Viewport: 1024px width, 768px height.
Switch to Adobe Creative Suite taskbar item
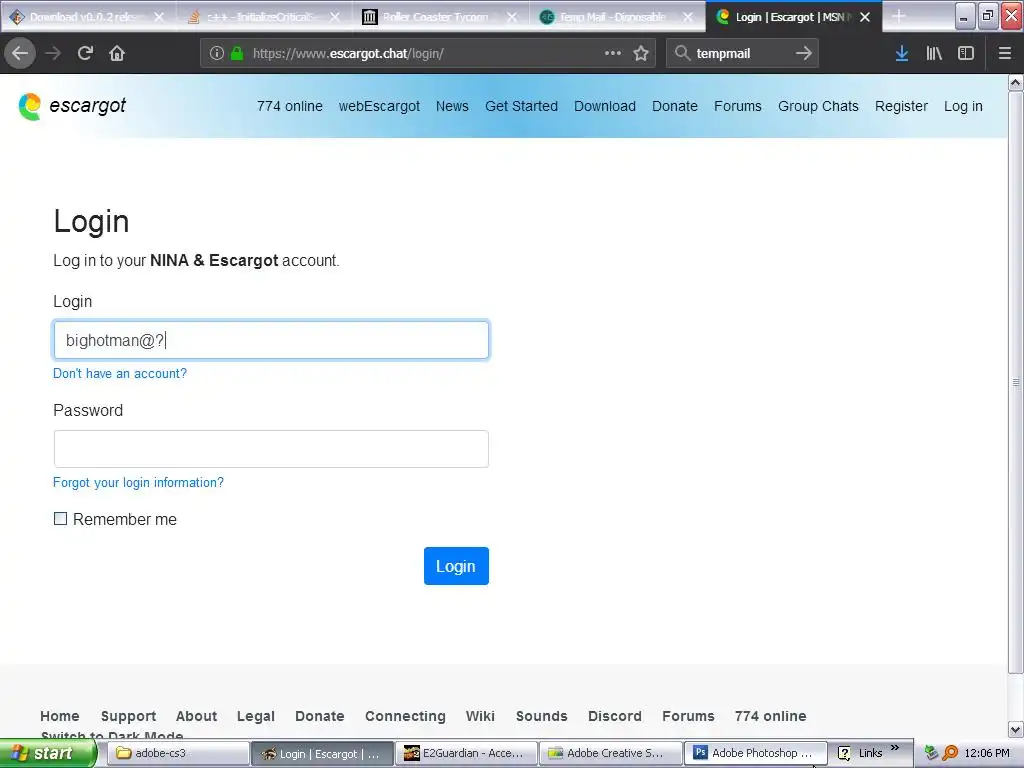[611, 753]
